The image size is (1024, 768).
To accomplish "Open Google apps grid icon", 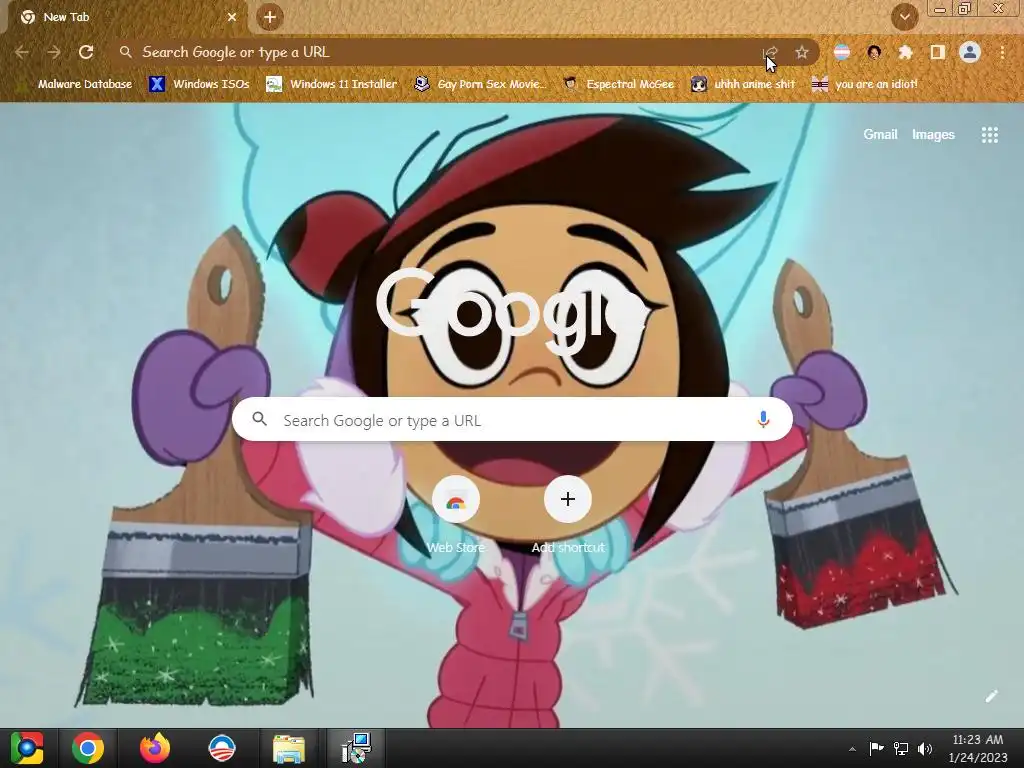I will (x=989, y=135).
